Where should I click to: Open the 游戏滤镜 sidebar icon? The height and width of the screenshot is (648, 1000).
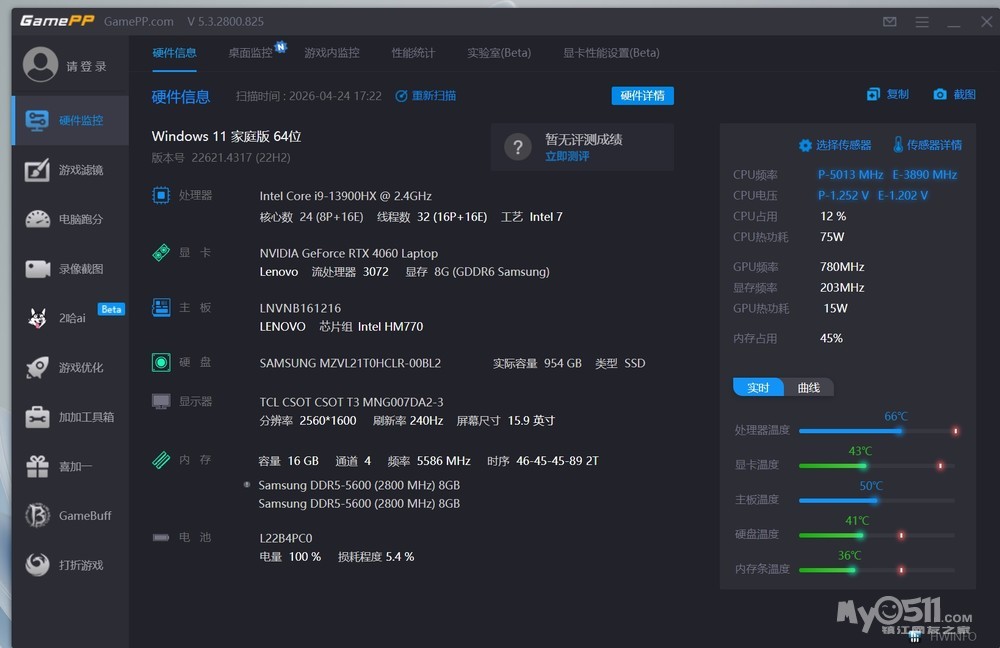pos(37,170)
